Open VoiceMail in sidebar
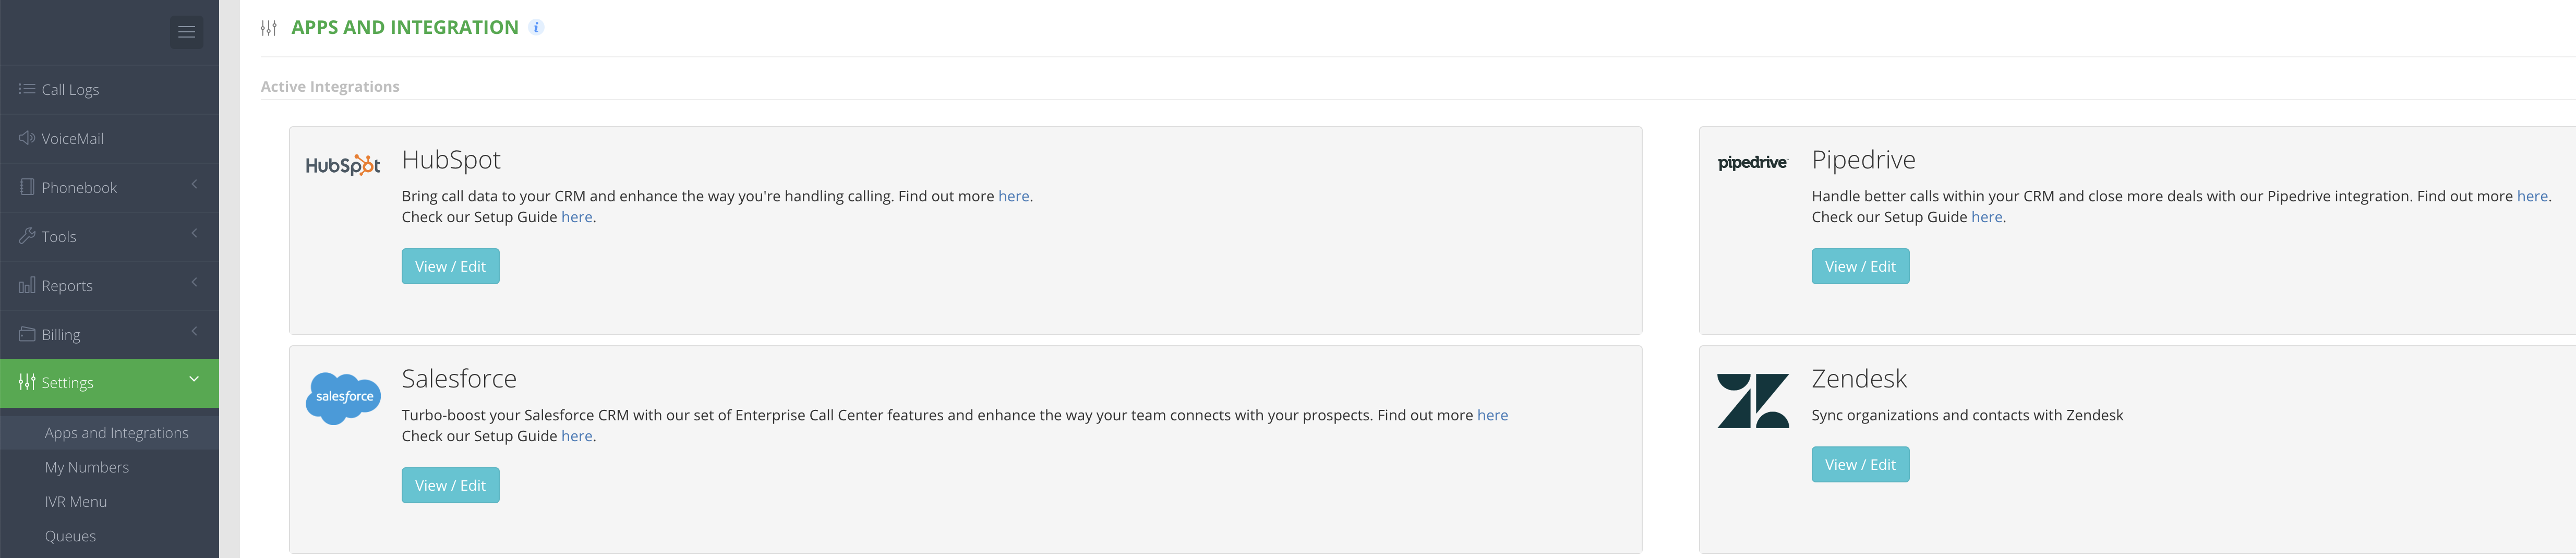This screenshot has width=2576, height=558. 109,138
